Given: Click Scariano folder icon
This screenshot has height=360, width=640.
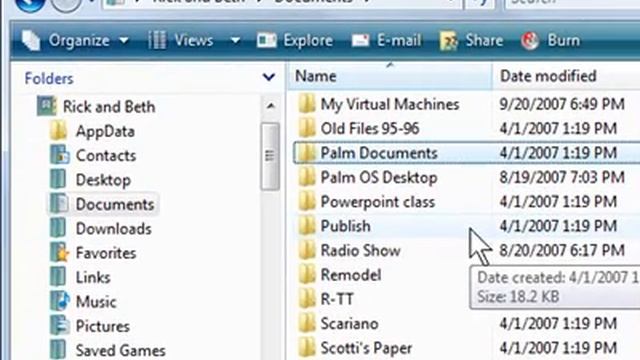Looking at the screenshot, I should tap(307, 323).
